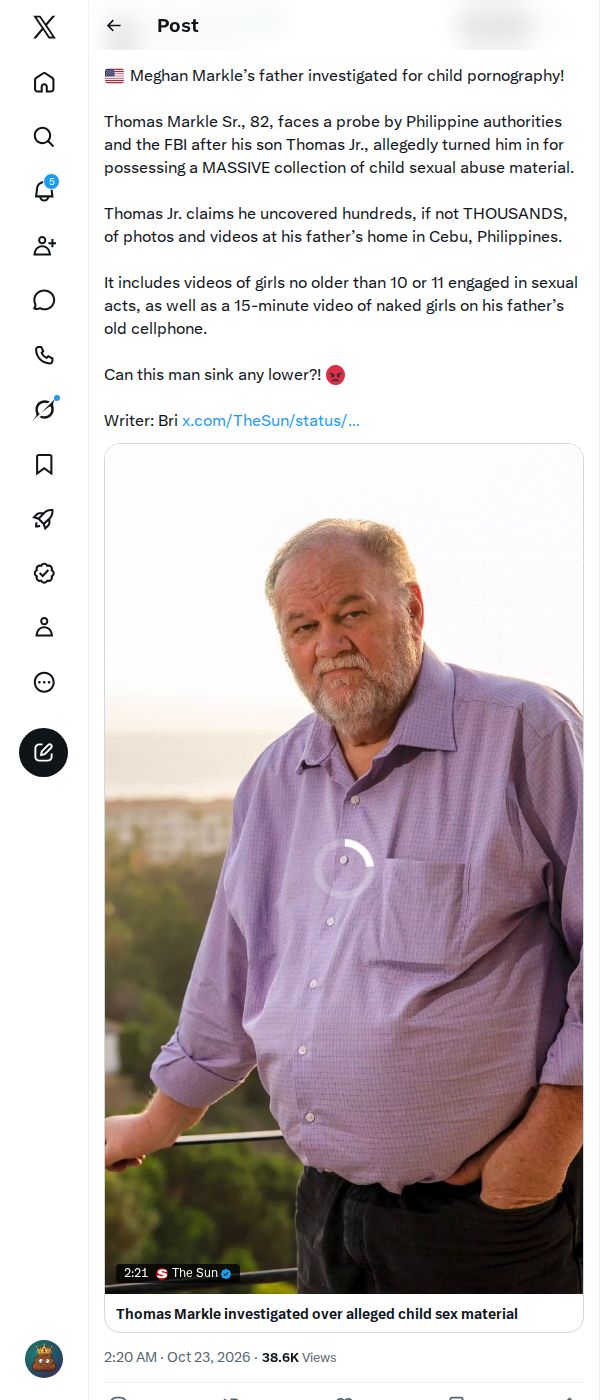Viewport: 600px width, 1400px height.
Task: Open the Profile person icon
Action: [x=44, y=627]
